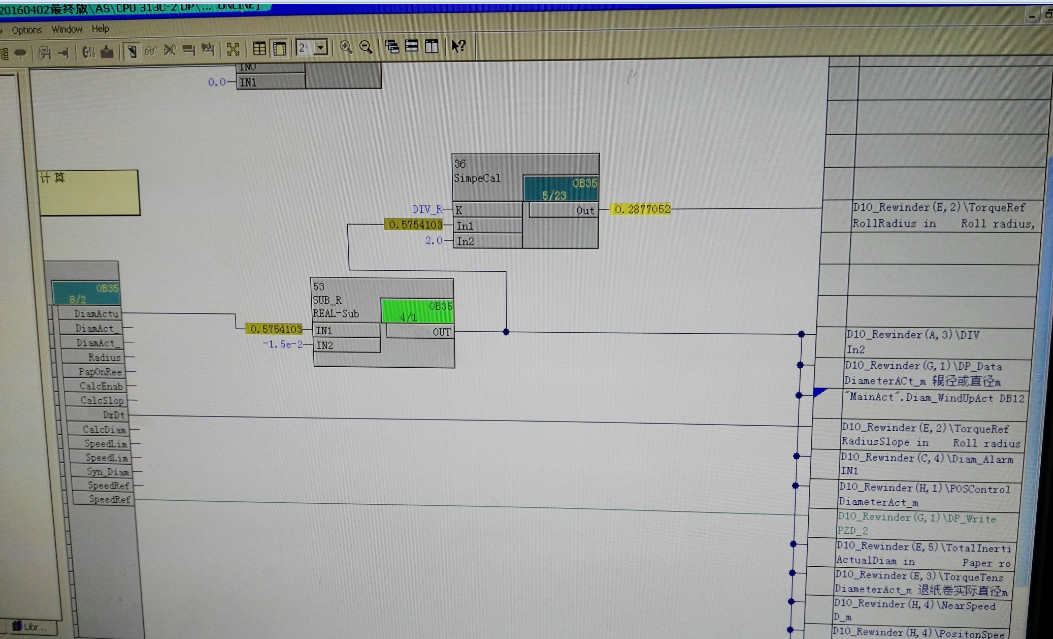Open the Options menu
The image size is (1053, 639).
(27, 29)
